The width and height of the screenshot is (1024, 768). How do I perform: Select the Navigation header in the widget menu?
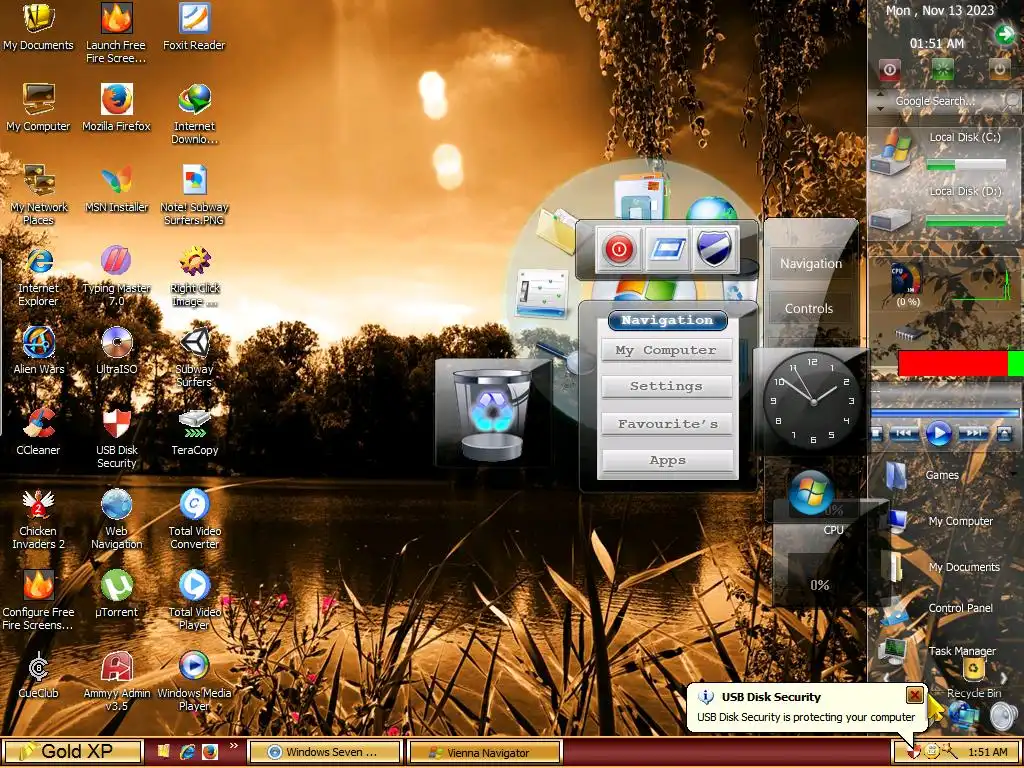pos(667,320)
